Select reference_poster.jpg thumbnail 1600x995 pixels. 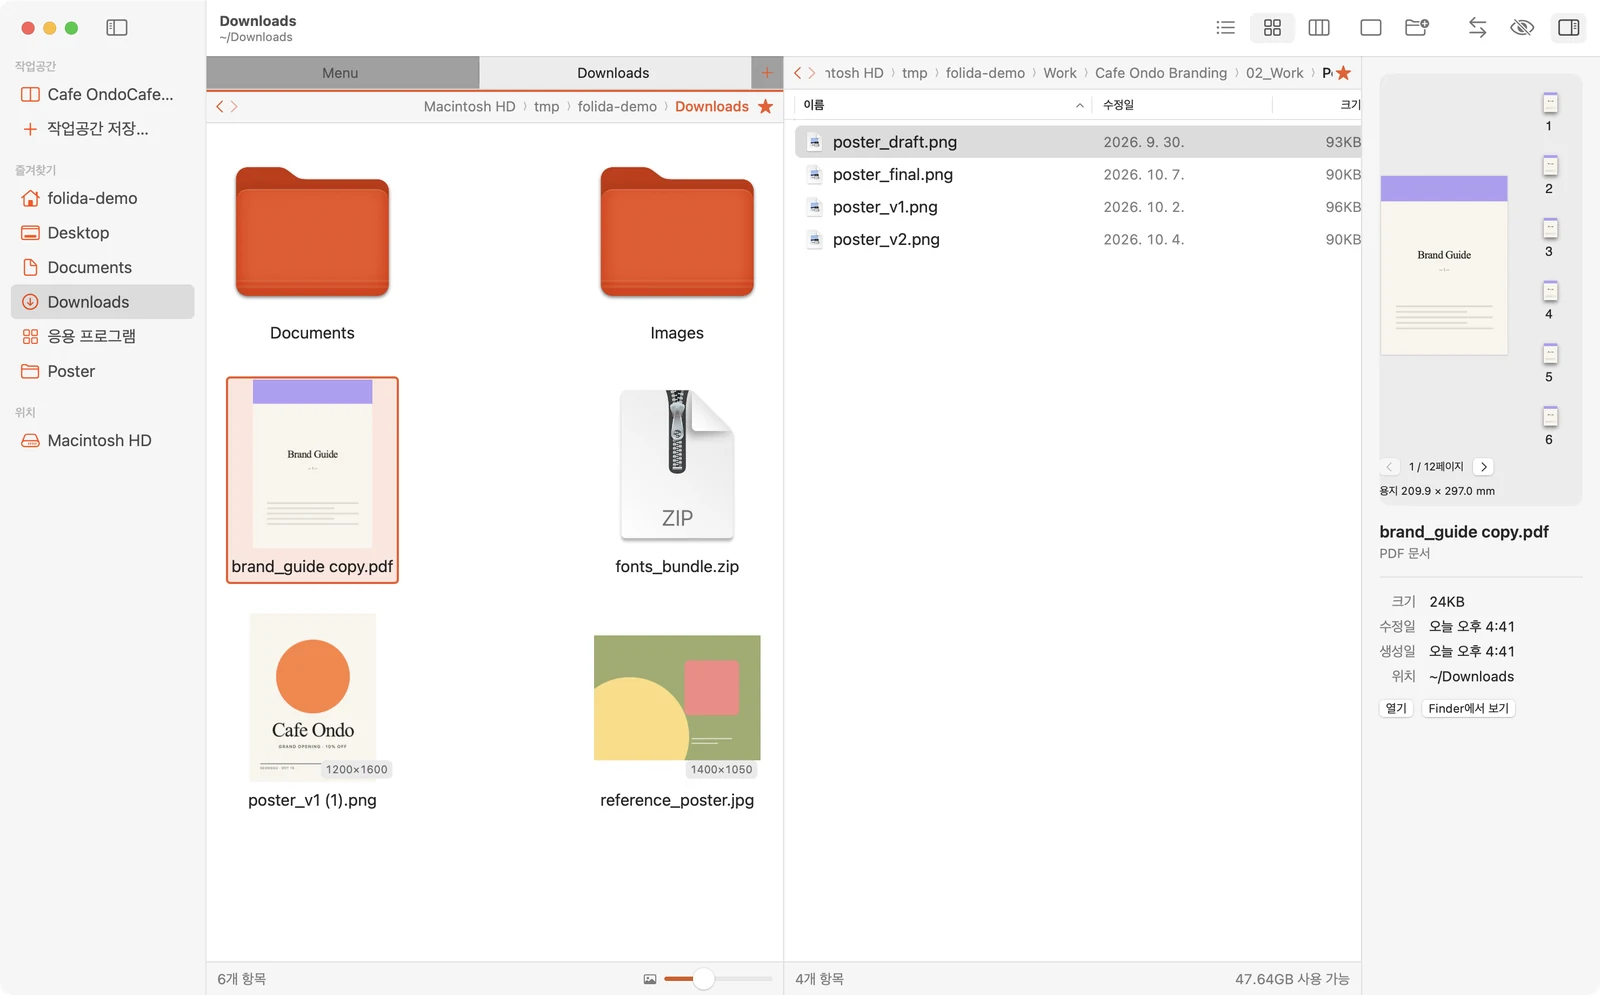point(677,698)
